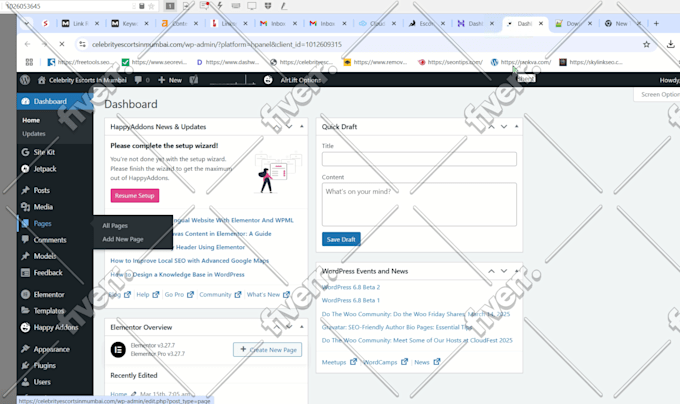Image resolution: width=680 pixels, height=404 pixels.
Task: Click the Happy Addons smiley icon
Action: [25, 327]
